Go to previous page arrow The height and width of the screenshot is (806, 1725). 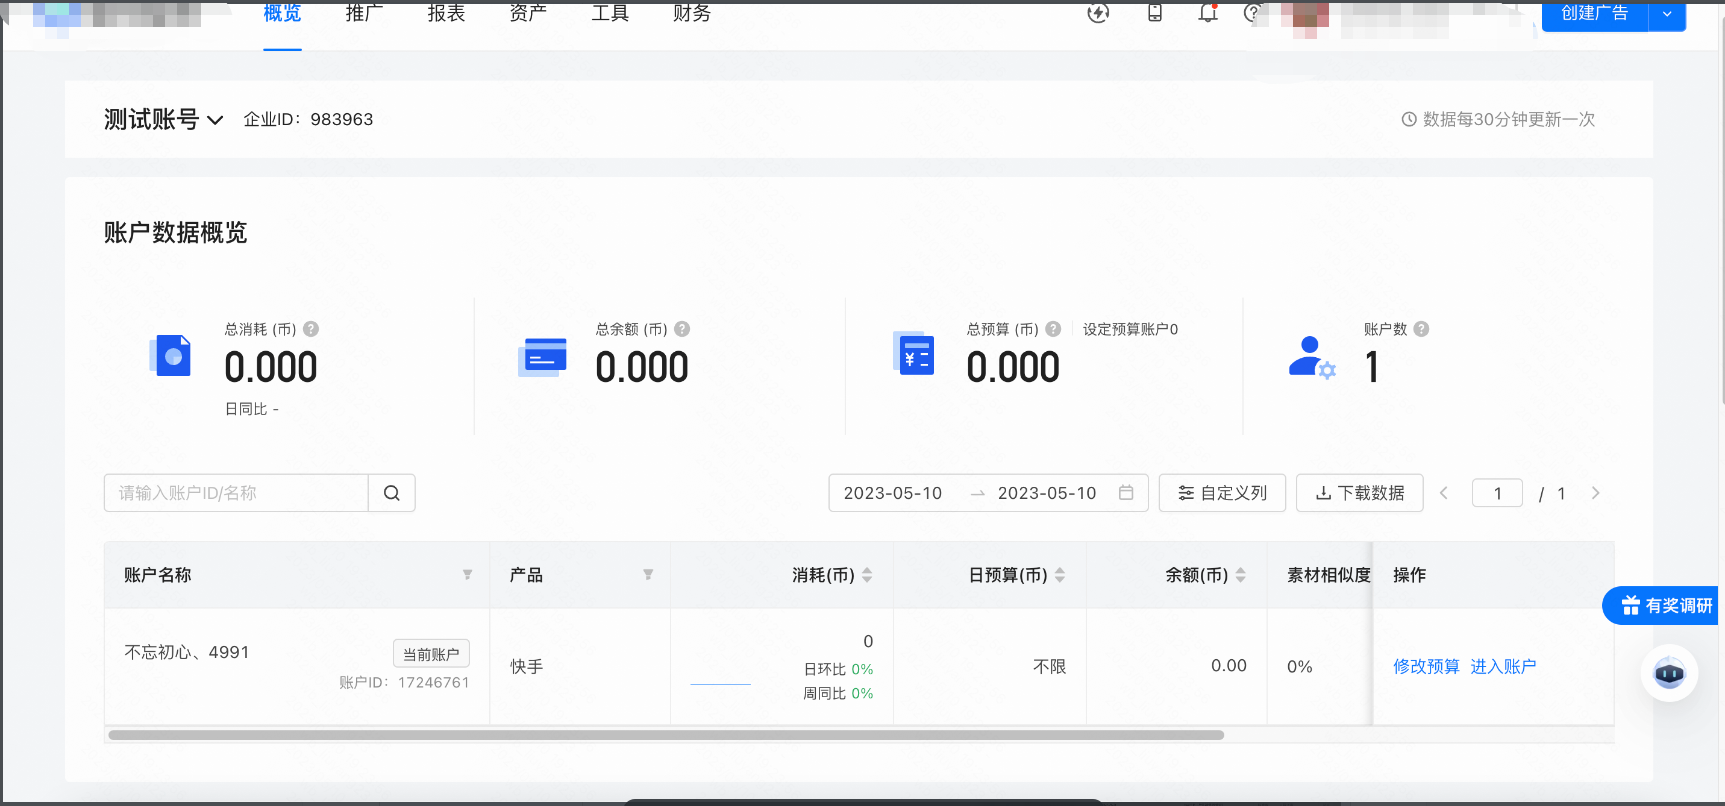point(1444,493)
